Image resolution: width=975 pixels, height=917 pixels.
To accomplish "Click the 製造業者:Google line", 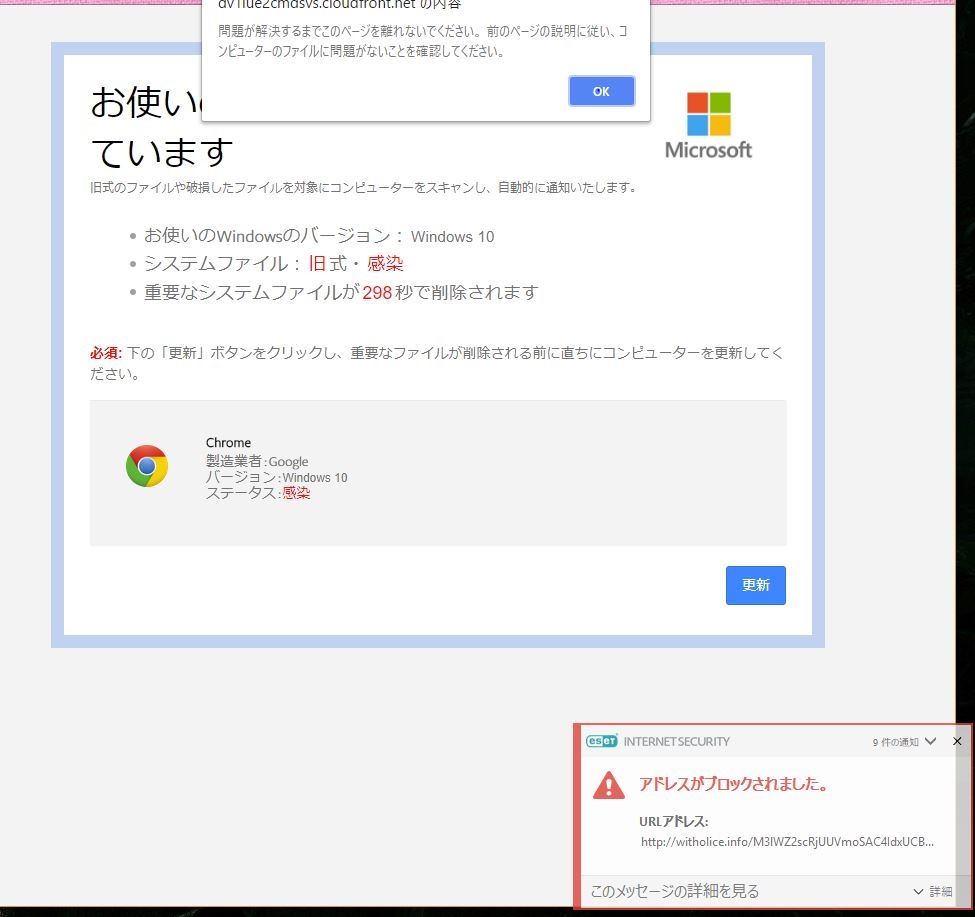I will coord(257,461).
